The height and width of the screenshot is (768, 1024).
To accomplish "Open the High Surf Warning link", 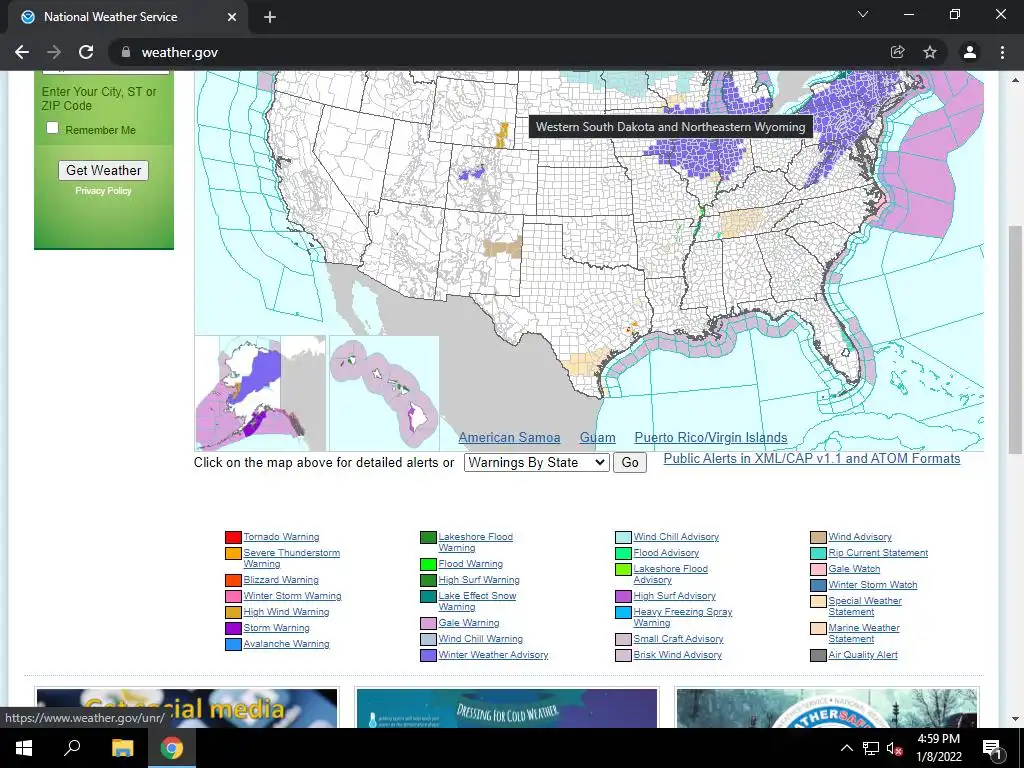I will pos(479,580).
